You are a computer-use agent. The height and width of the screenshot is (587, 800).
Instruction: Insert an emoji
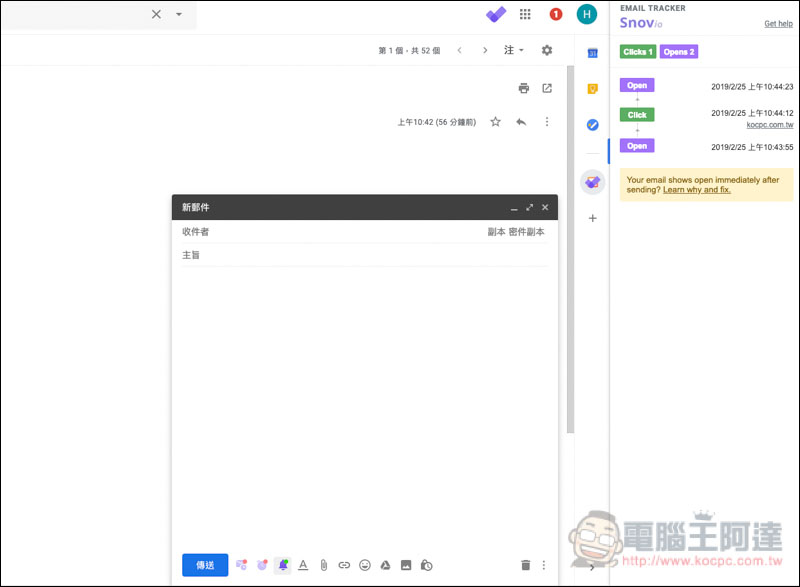(365, 565)
